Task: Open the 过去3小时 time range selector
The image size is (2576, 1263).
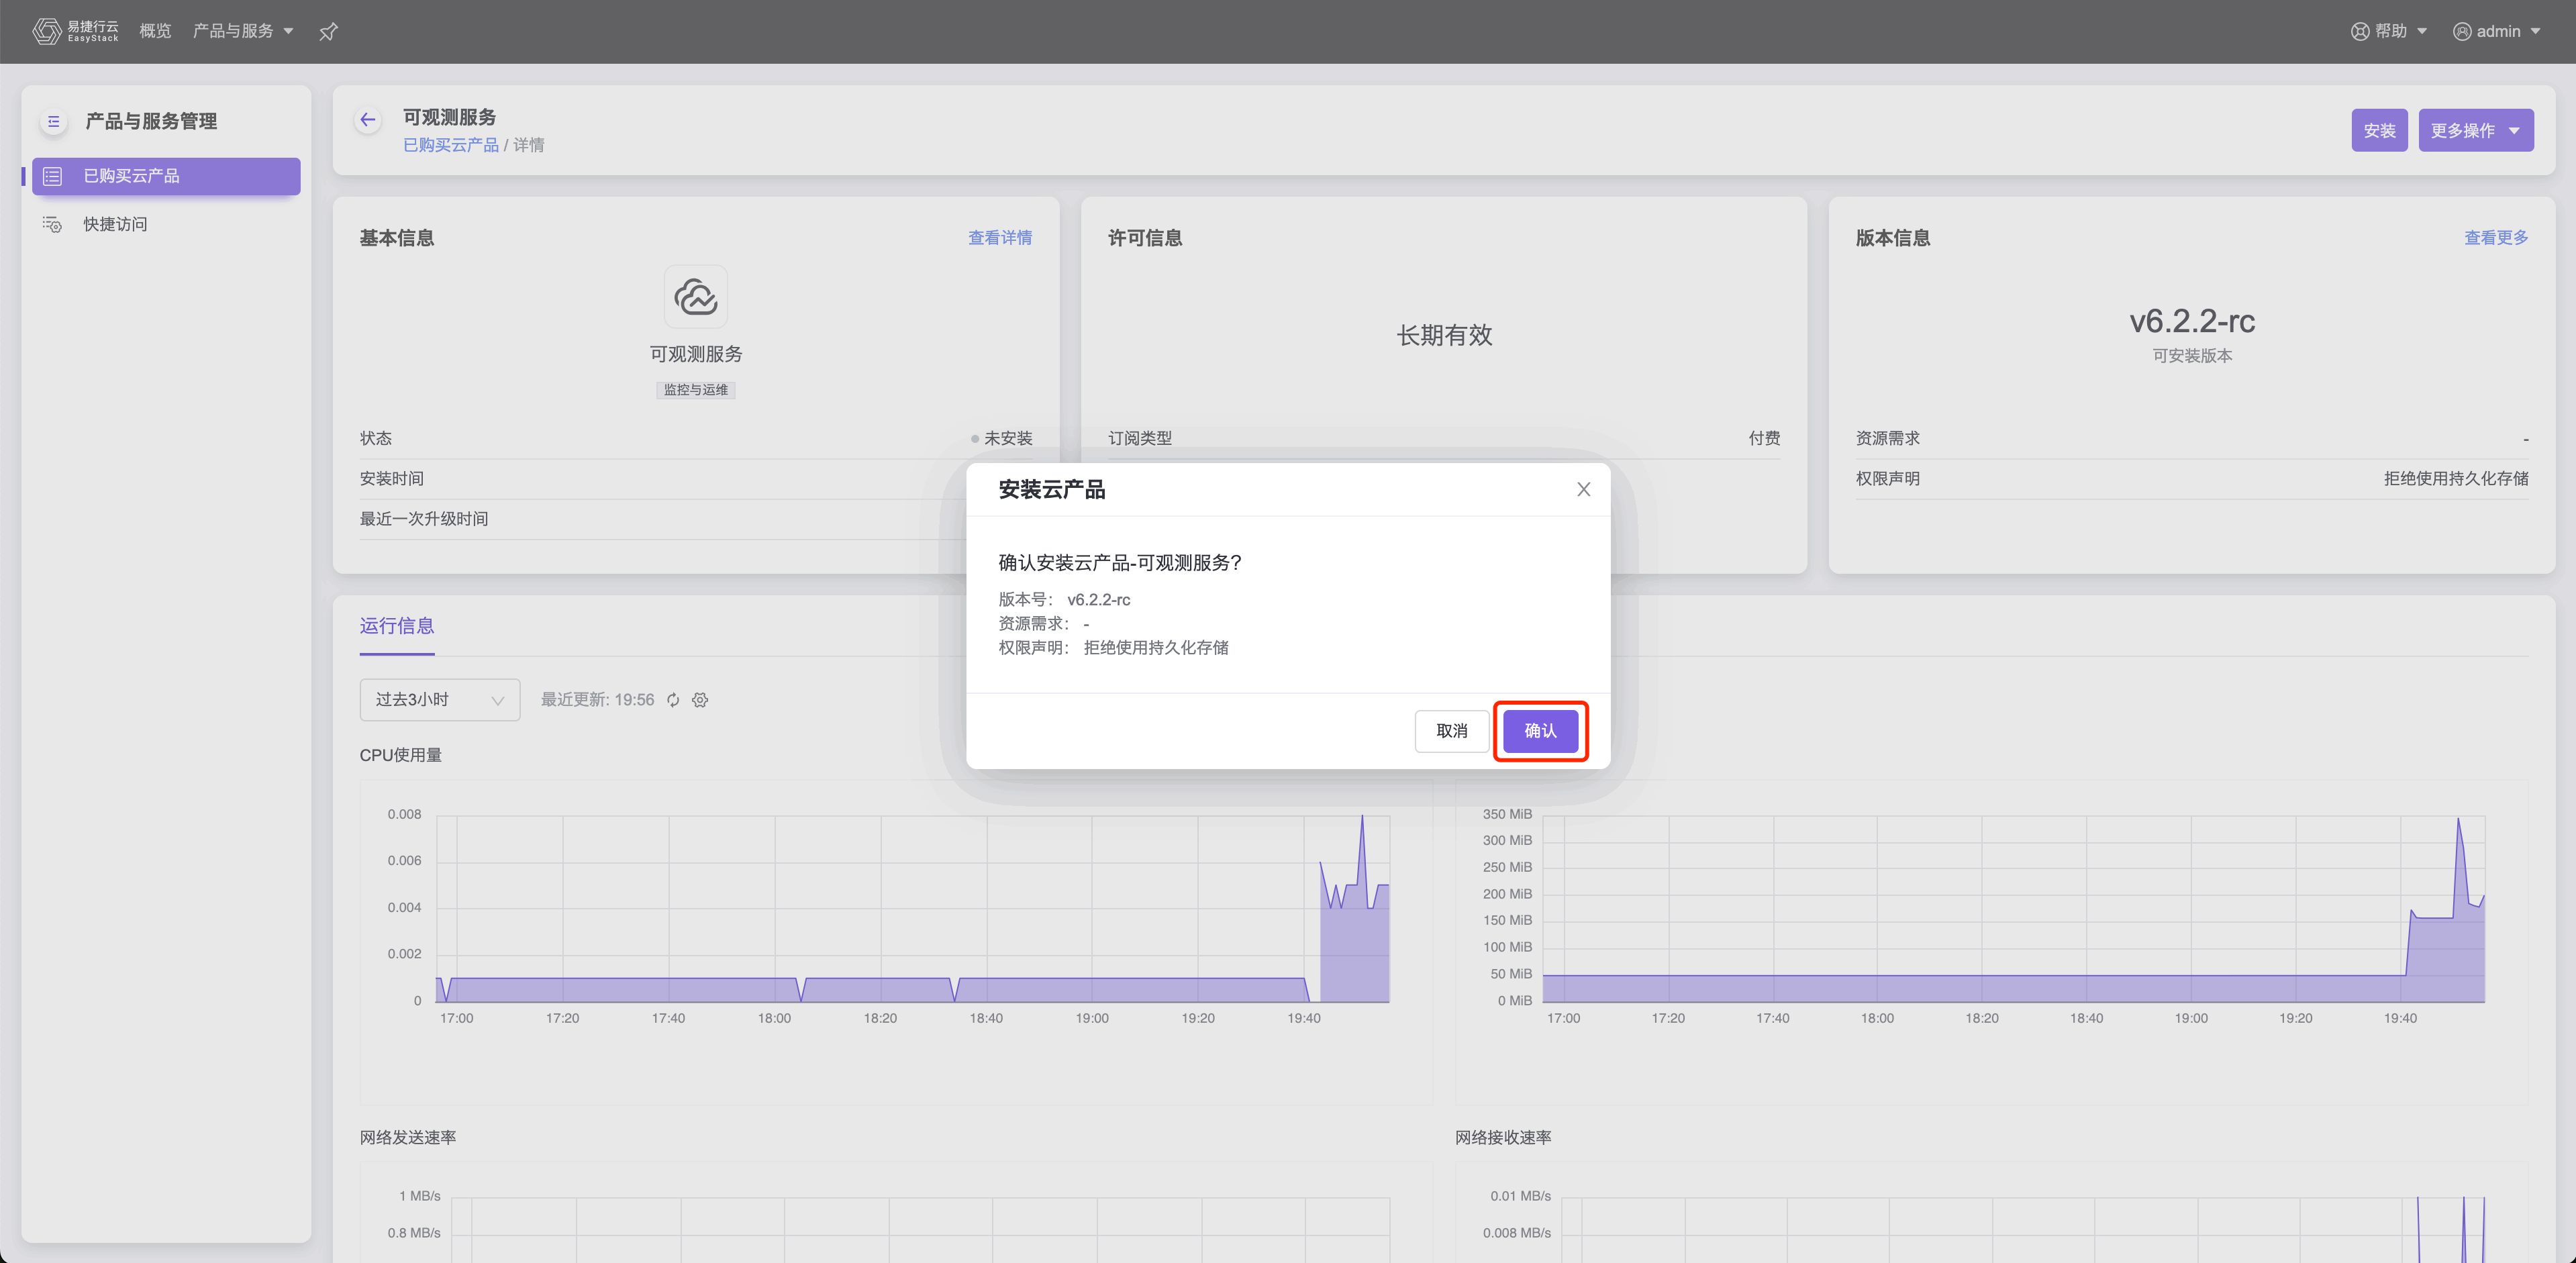Action: coord(439,700)
